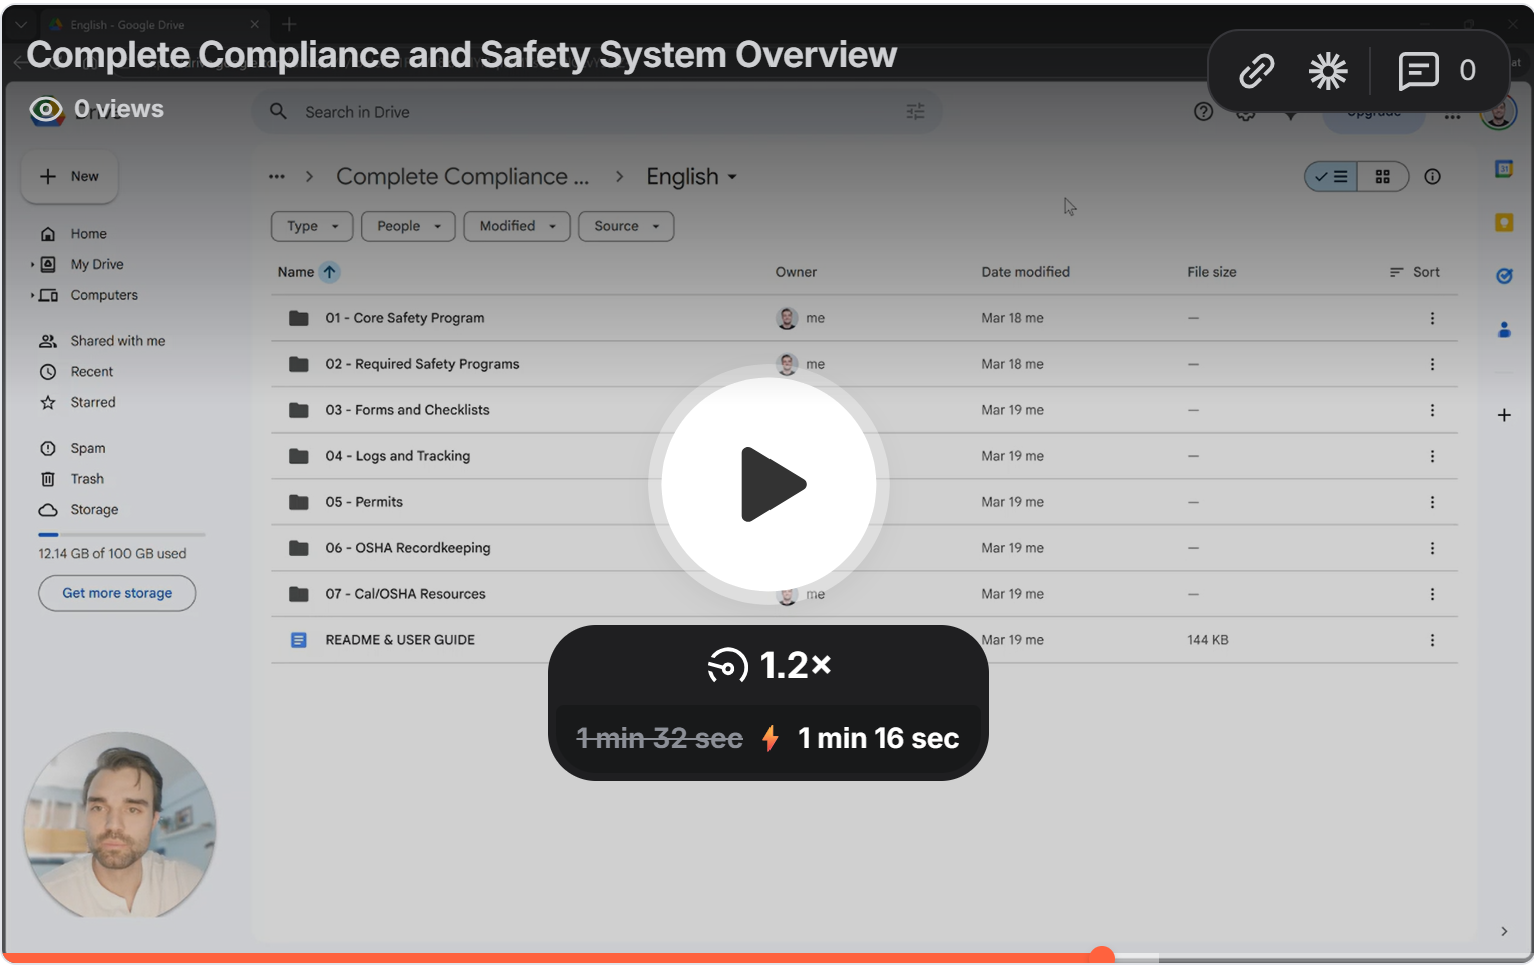
Task: Go to Complete Compliance folder in breadcrumb
Action: [463, 177]
